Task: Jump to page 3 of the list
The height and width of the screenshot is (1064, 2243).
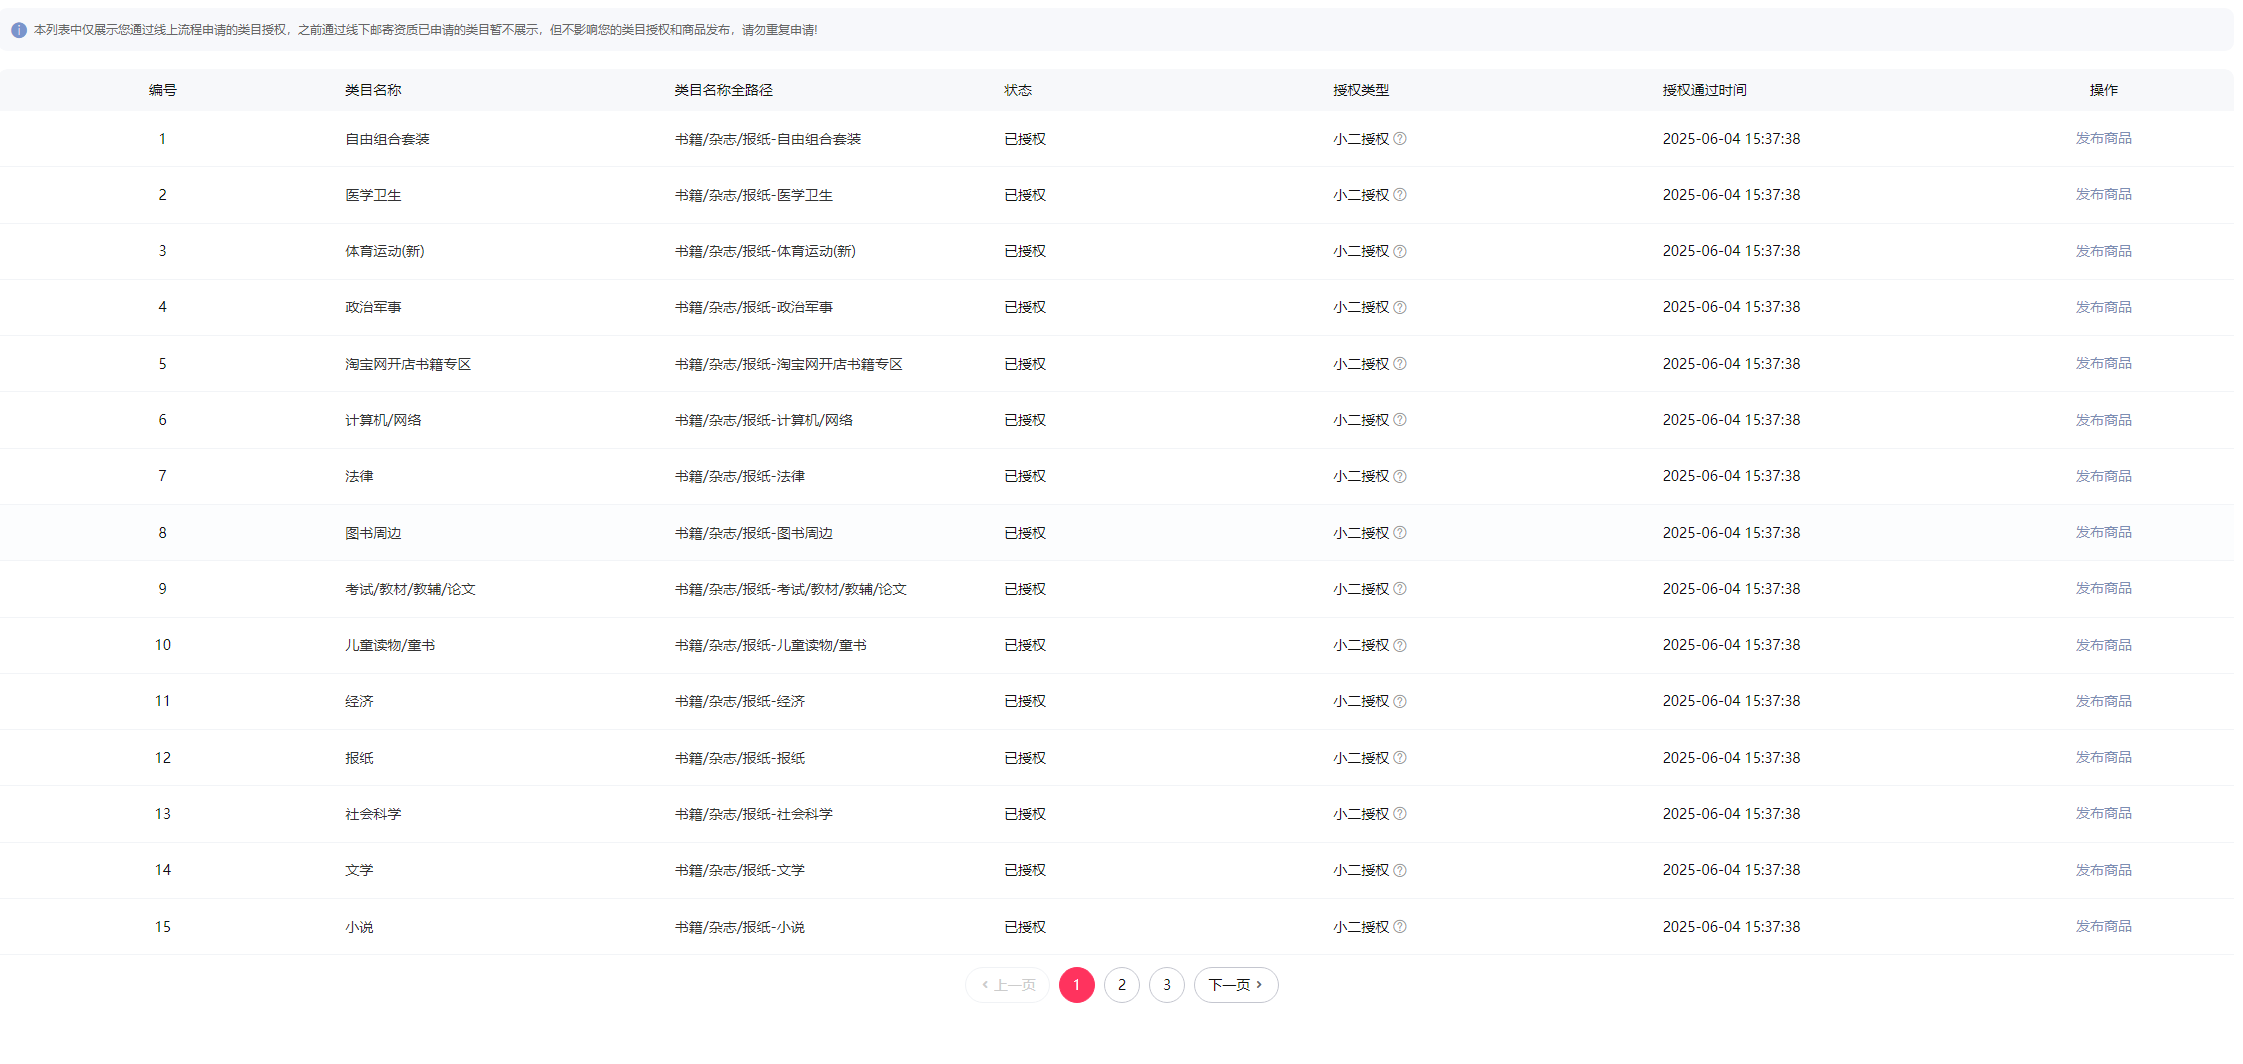Action: (1166, 985)
